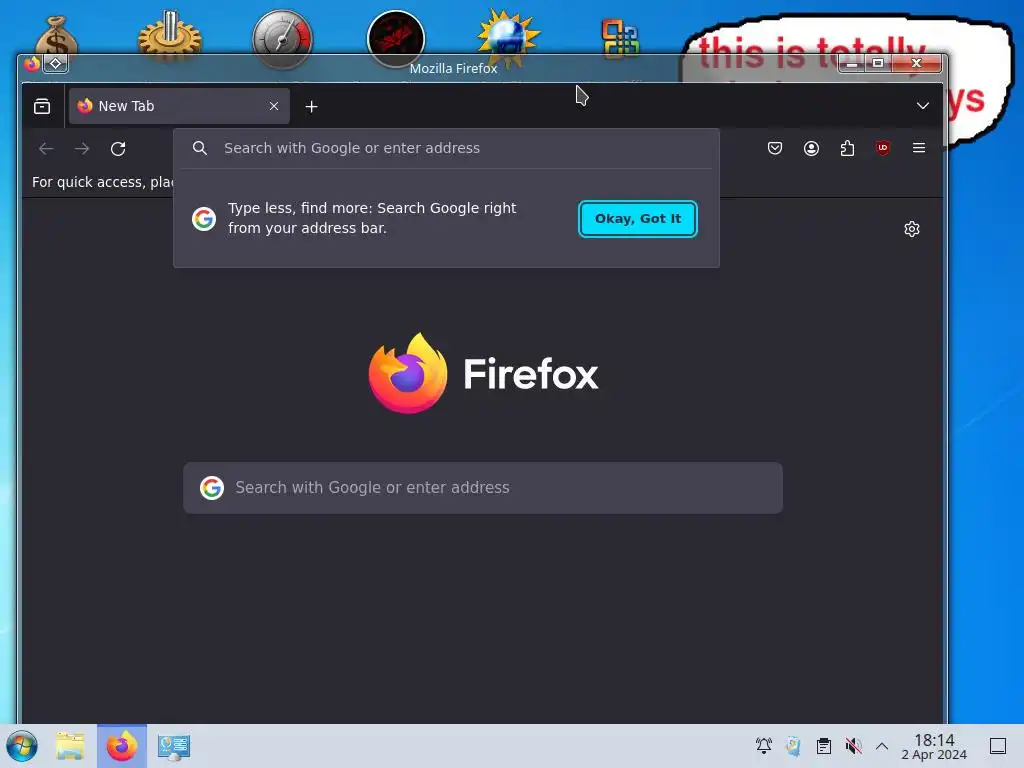The width and height of the screenshot is (1024, 768).
Task: Go forward one page
Action: coord(82,149)
